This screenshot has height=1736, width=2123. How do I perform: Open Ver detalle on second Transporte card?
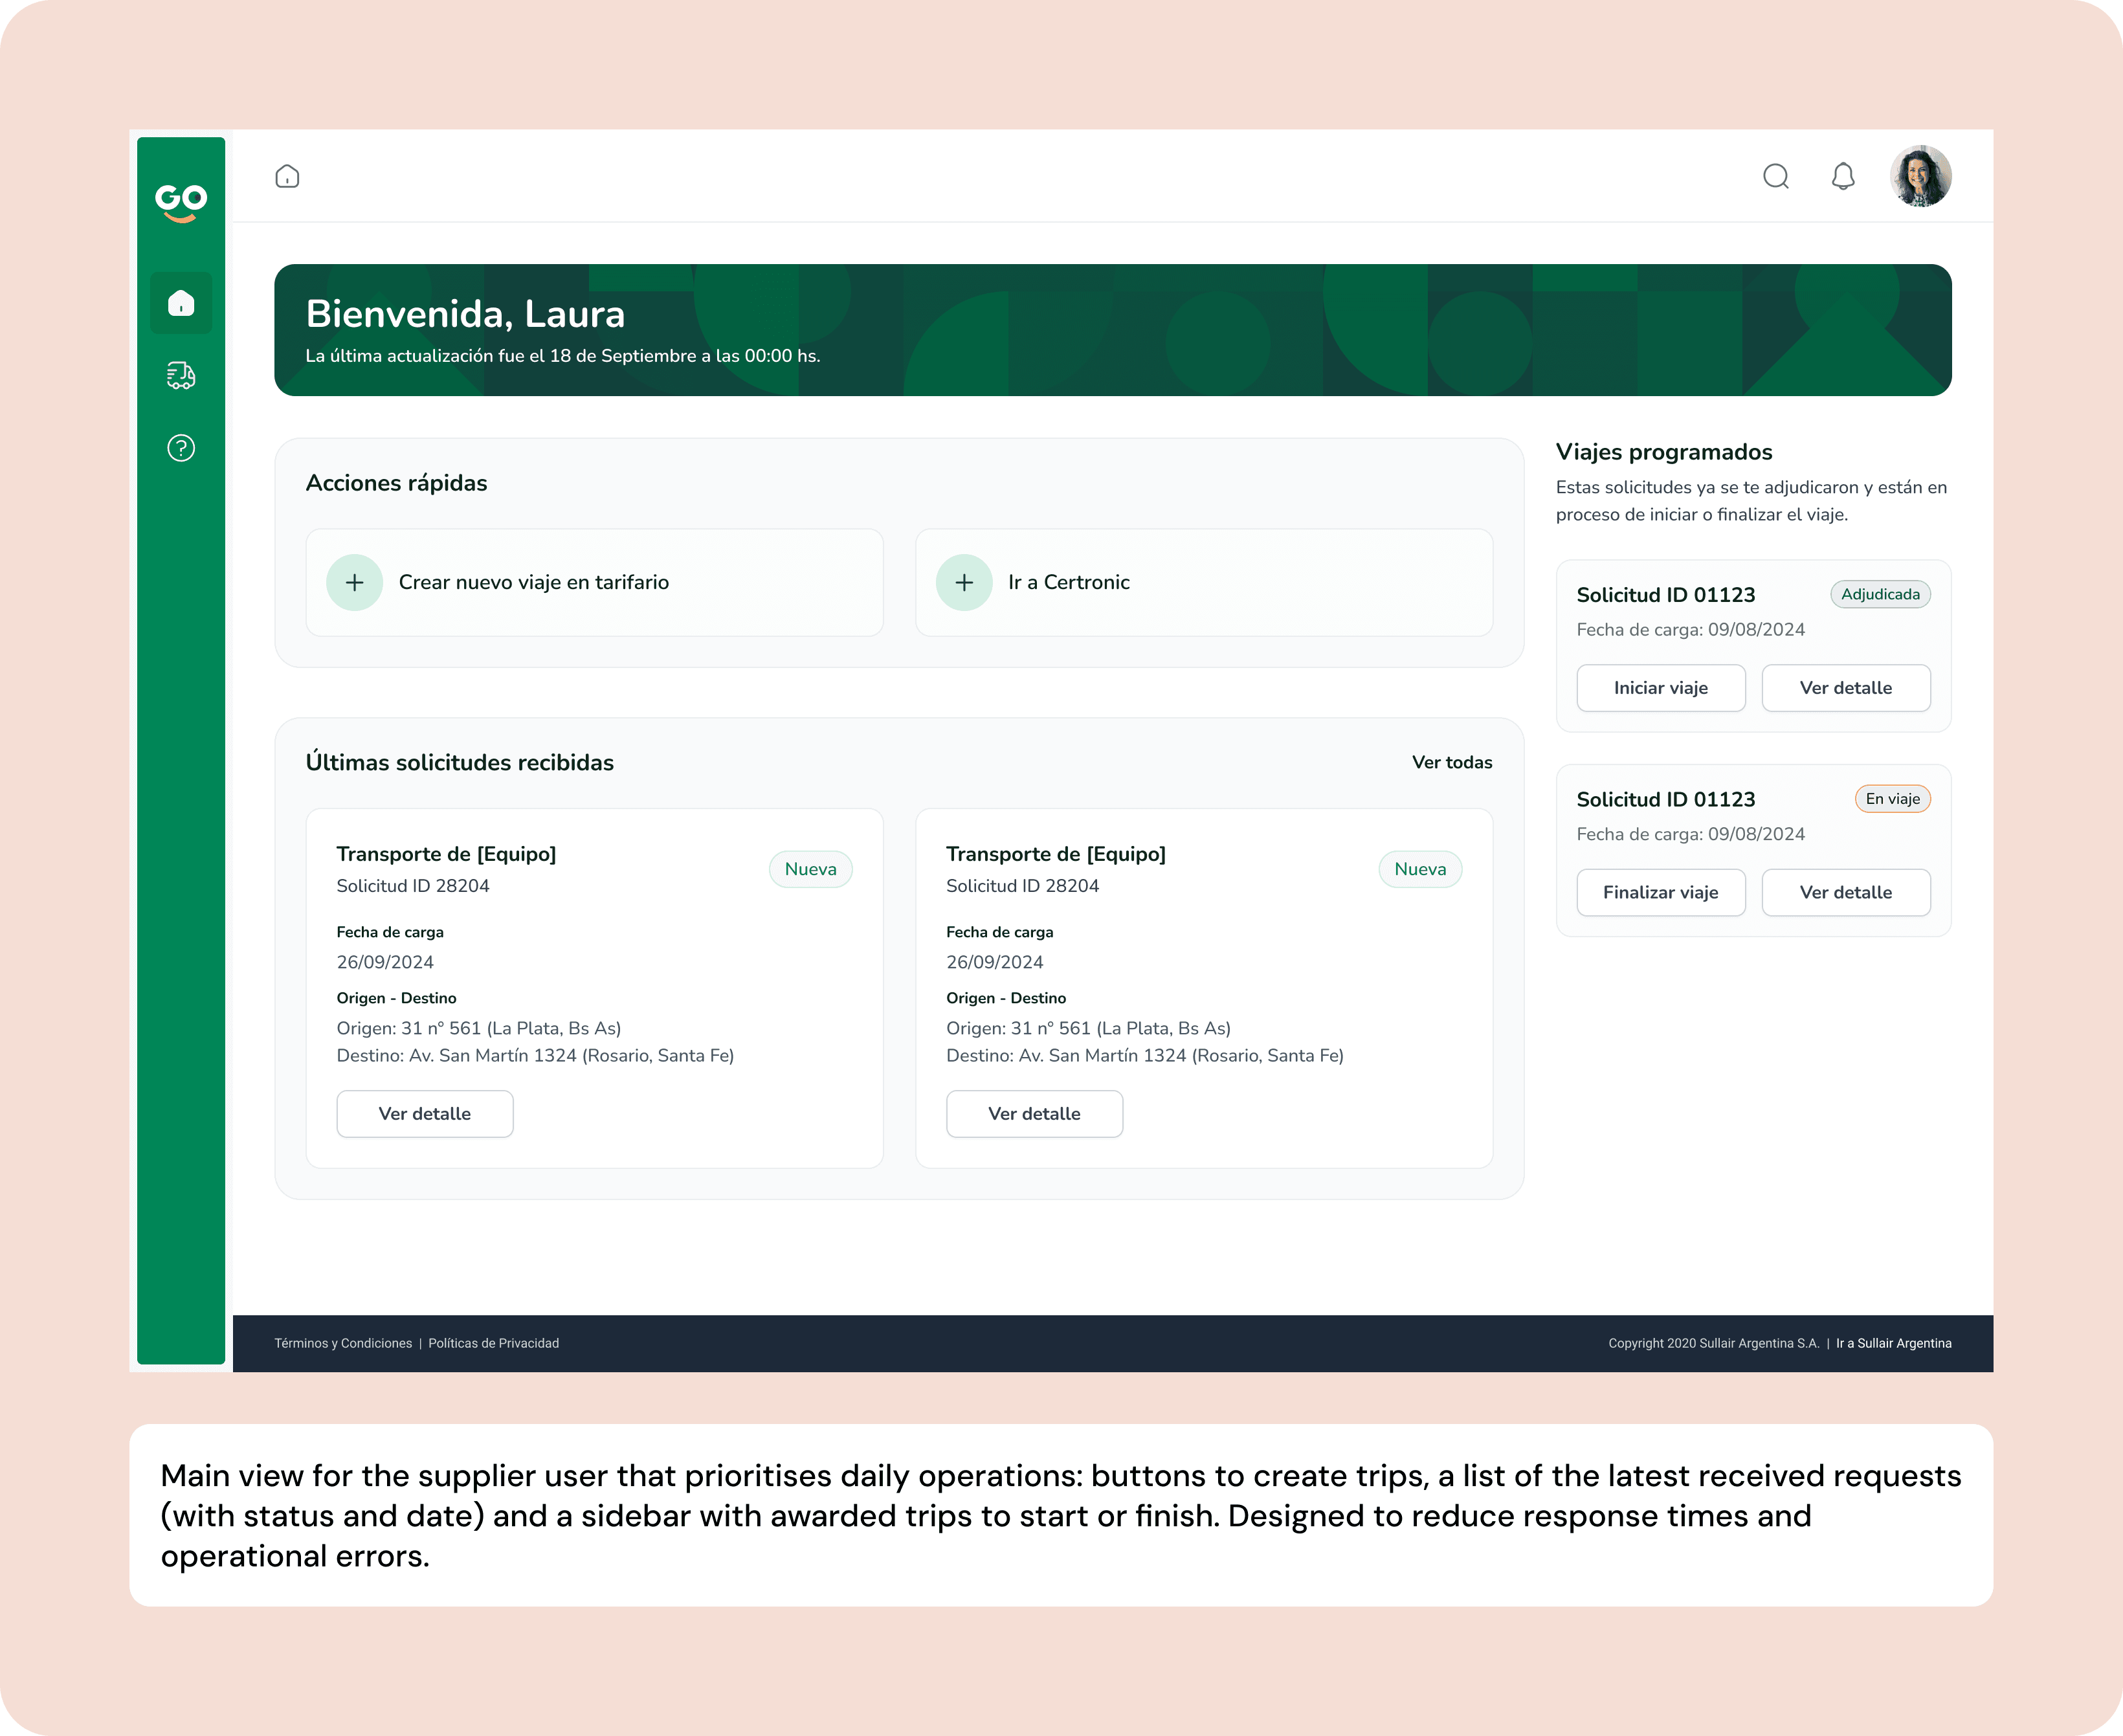1034,1114
